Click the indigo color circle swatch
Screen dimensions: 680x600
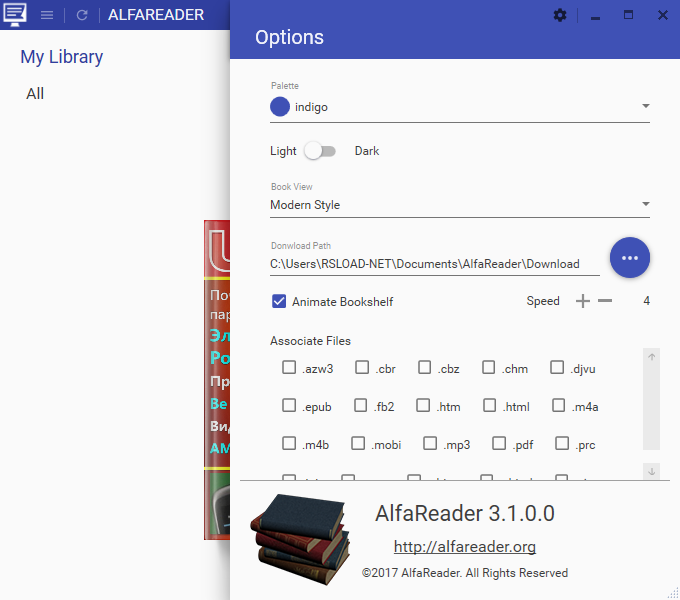click(x=280, y=107)
